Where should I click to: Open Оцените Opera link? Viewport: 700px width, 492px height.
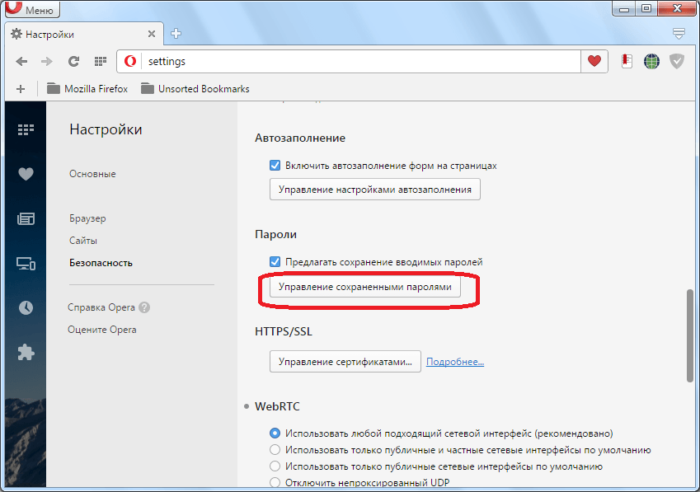point(102,329)
